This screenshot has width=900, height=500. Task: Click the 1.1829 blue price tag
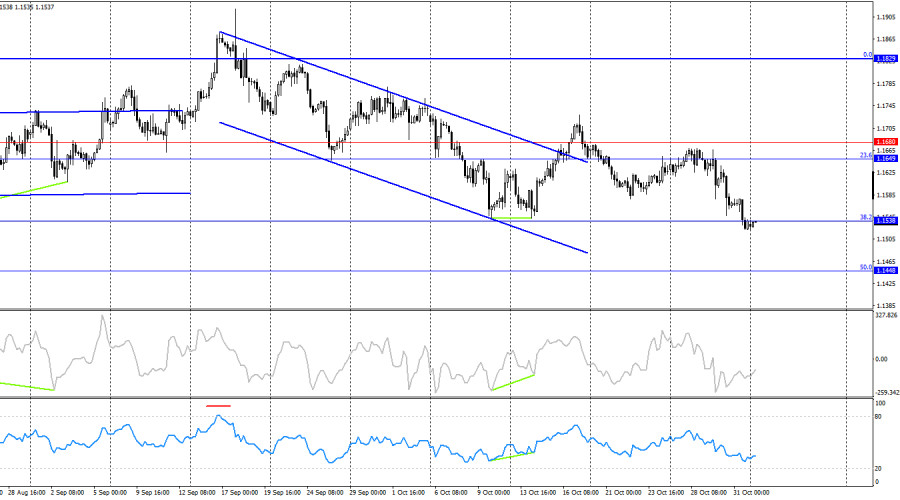tap(885, 59)
